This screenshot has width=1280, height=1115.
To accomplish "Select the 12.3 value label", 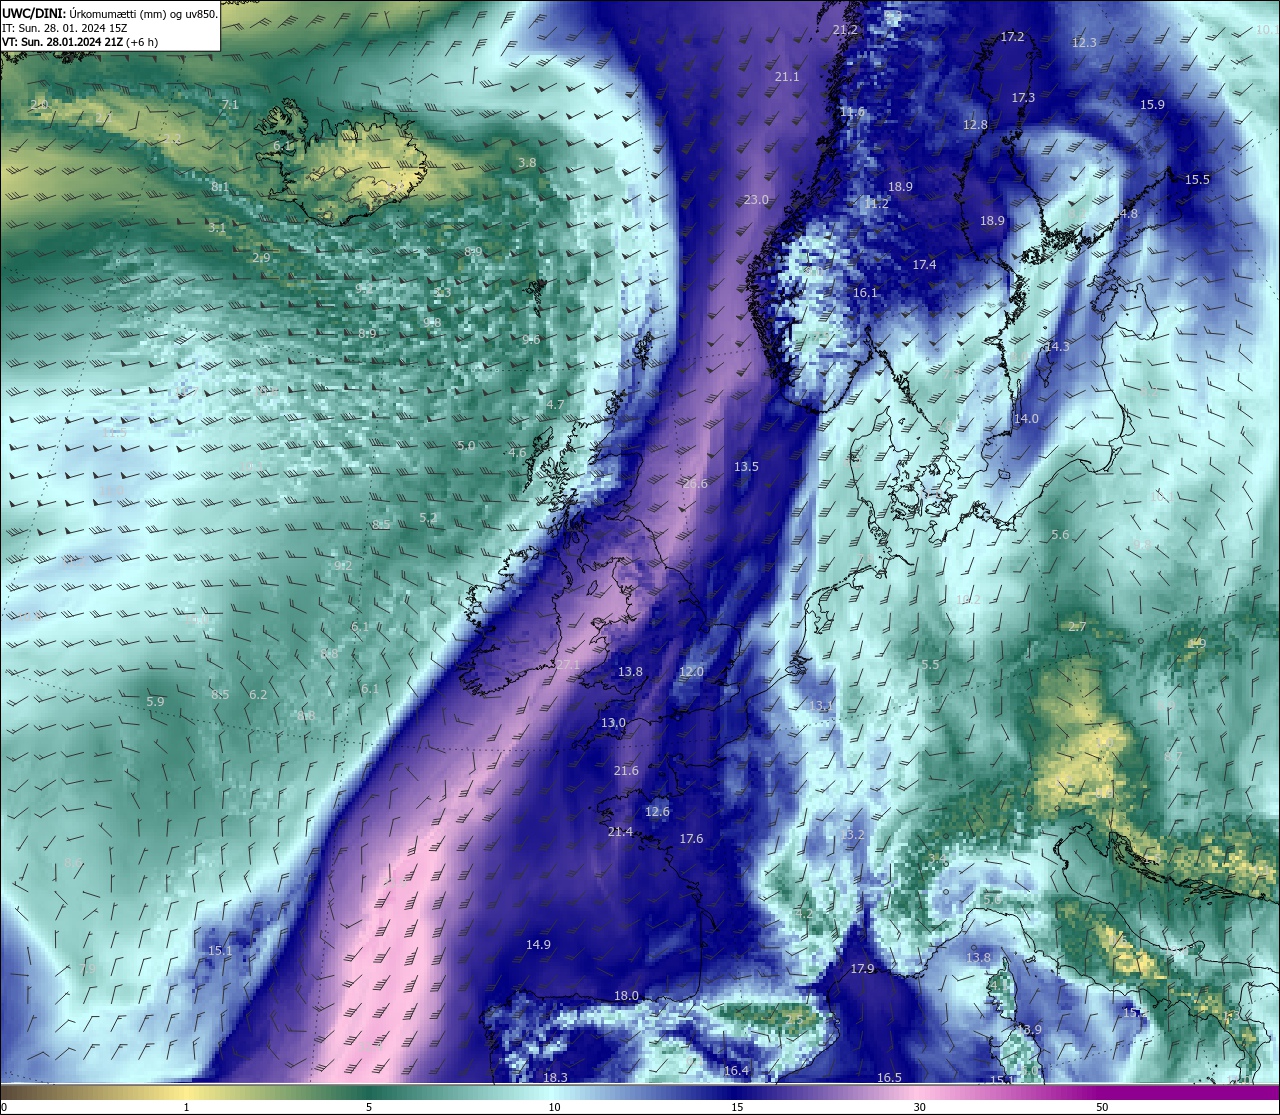I will click(1084, 43).
